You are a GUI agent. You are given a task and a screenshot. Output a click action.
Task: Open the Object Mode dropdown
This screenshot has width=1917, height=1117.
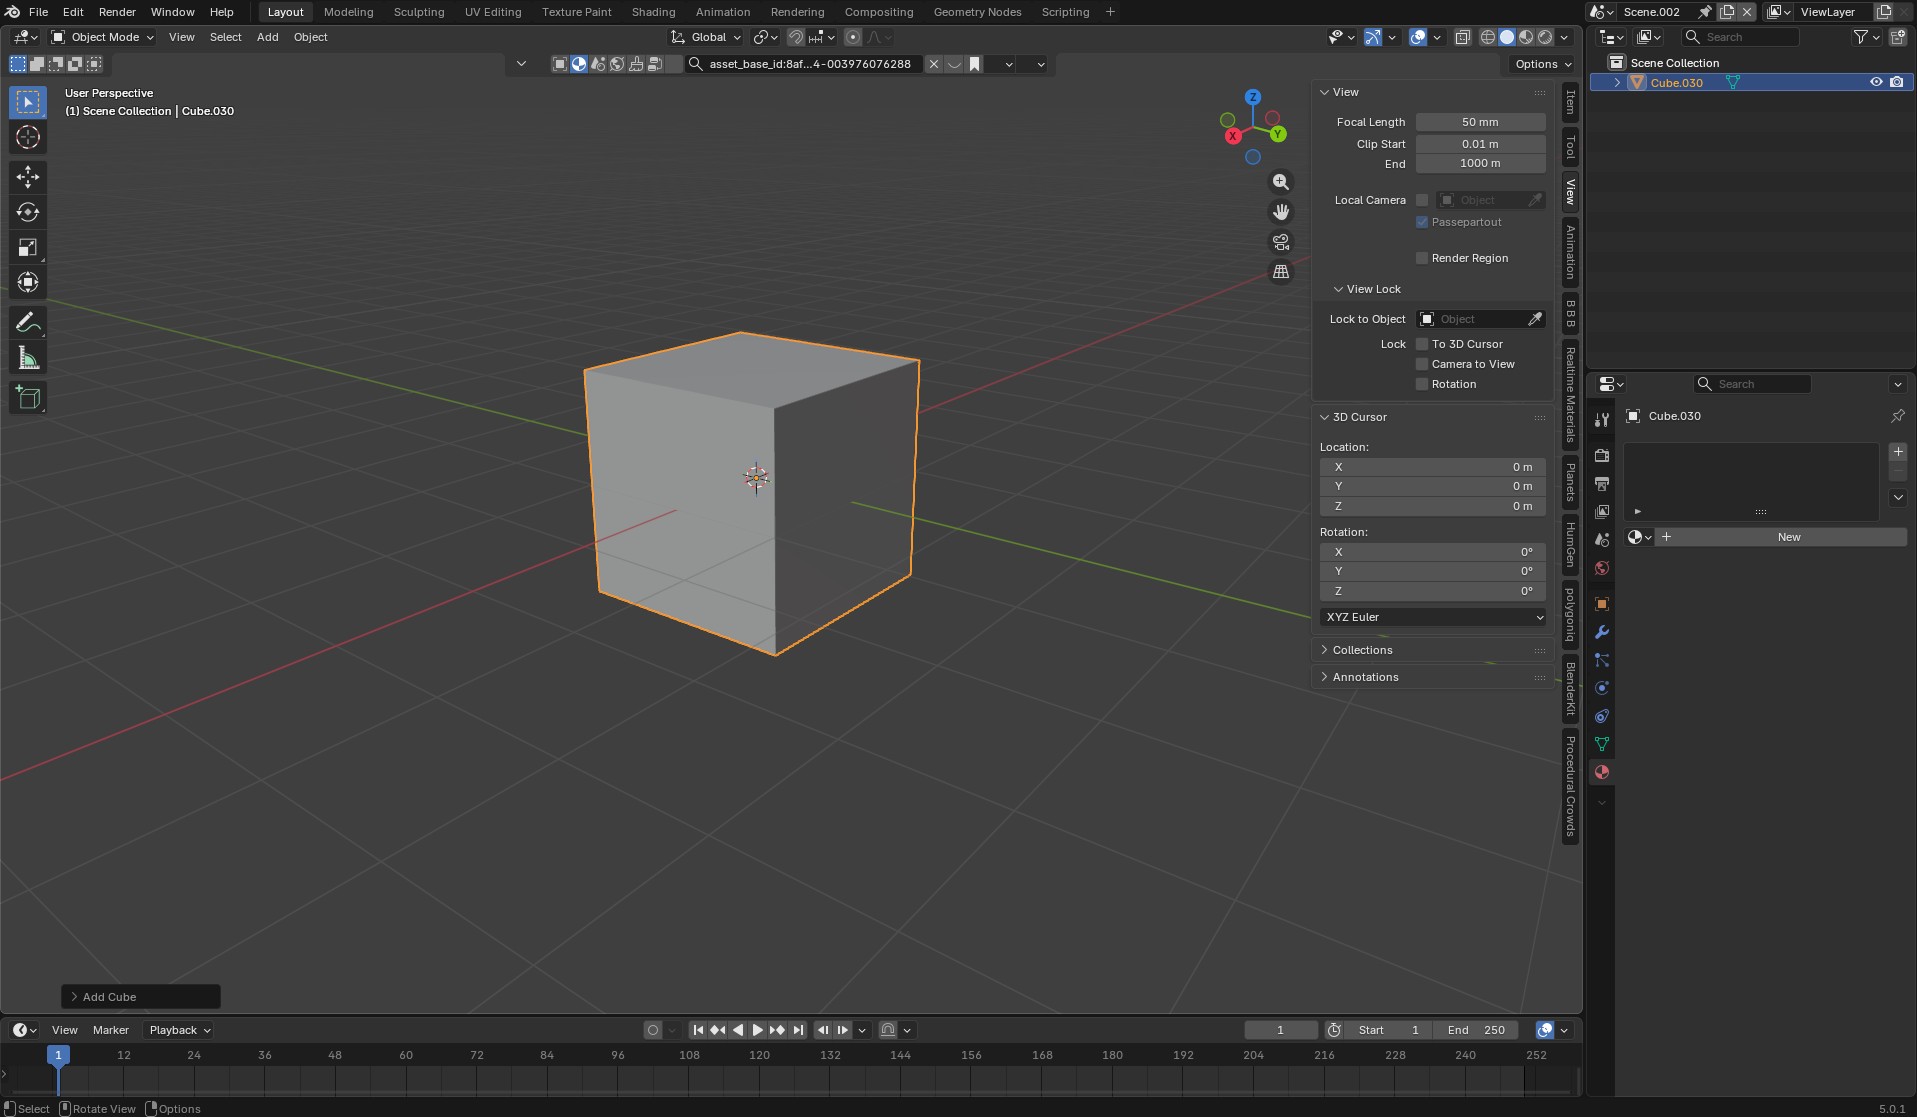coord(103,37)
